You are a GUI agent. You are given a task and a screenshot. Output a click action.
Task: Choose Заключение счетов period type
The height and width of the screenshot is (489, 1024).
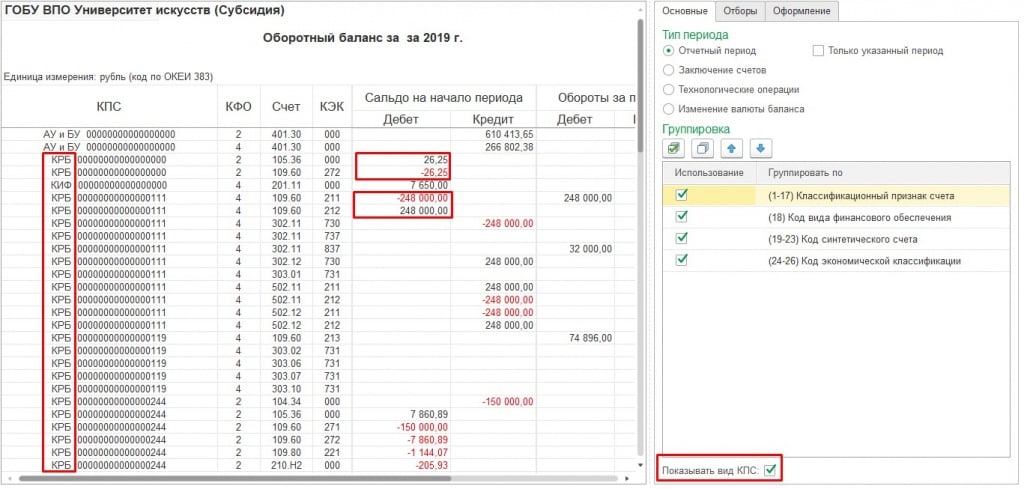pyautogui.click(x=669, y=70)
